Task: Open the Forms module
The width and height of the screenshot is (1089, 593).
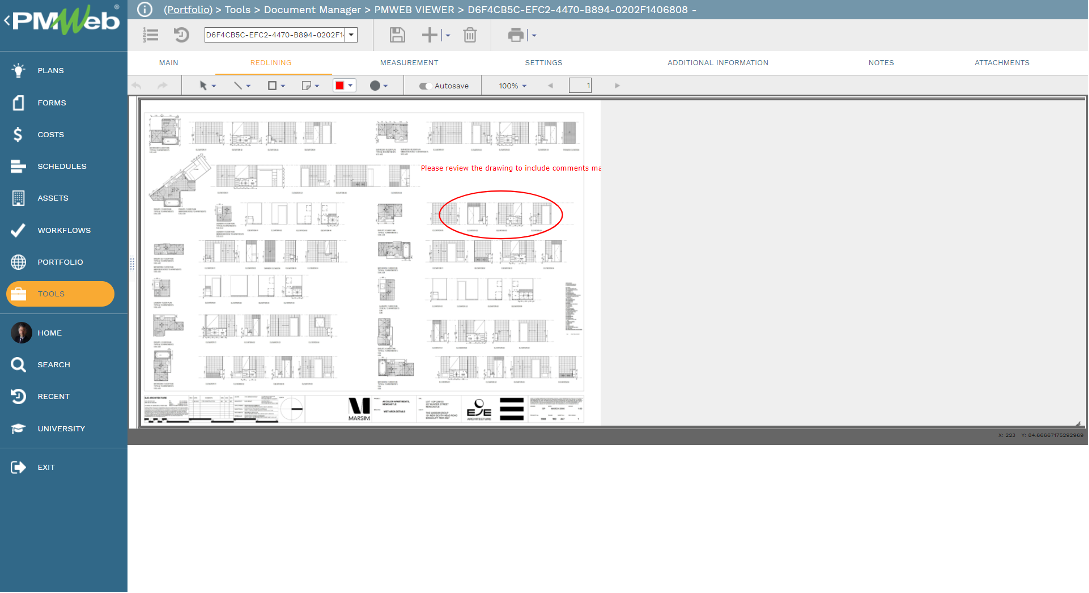Action: [51, 102]
